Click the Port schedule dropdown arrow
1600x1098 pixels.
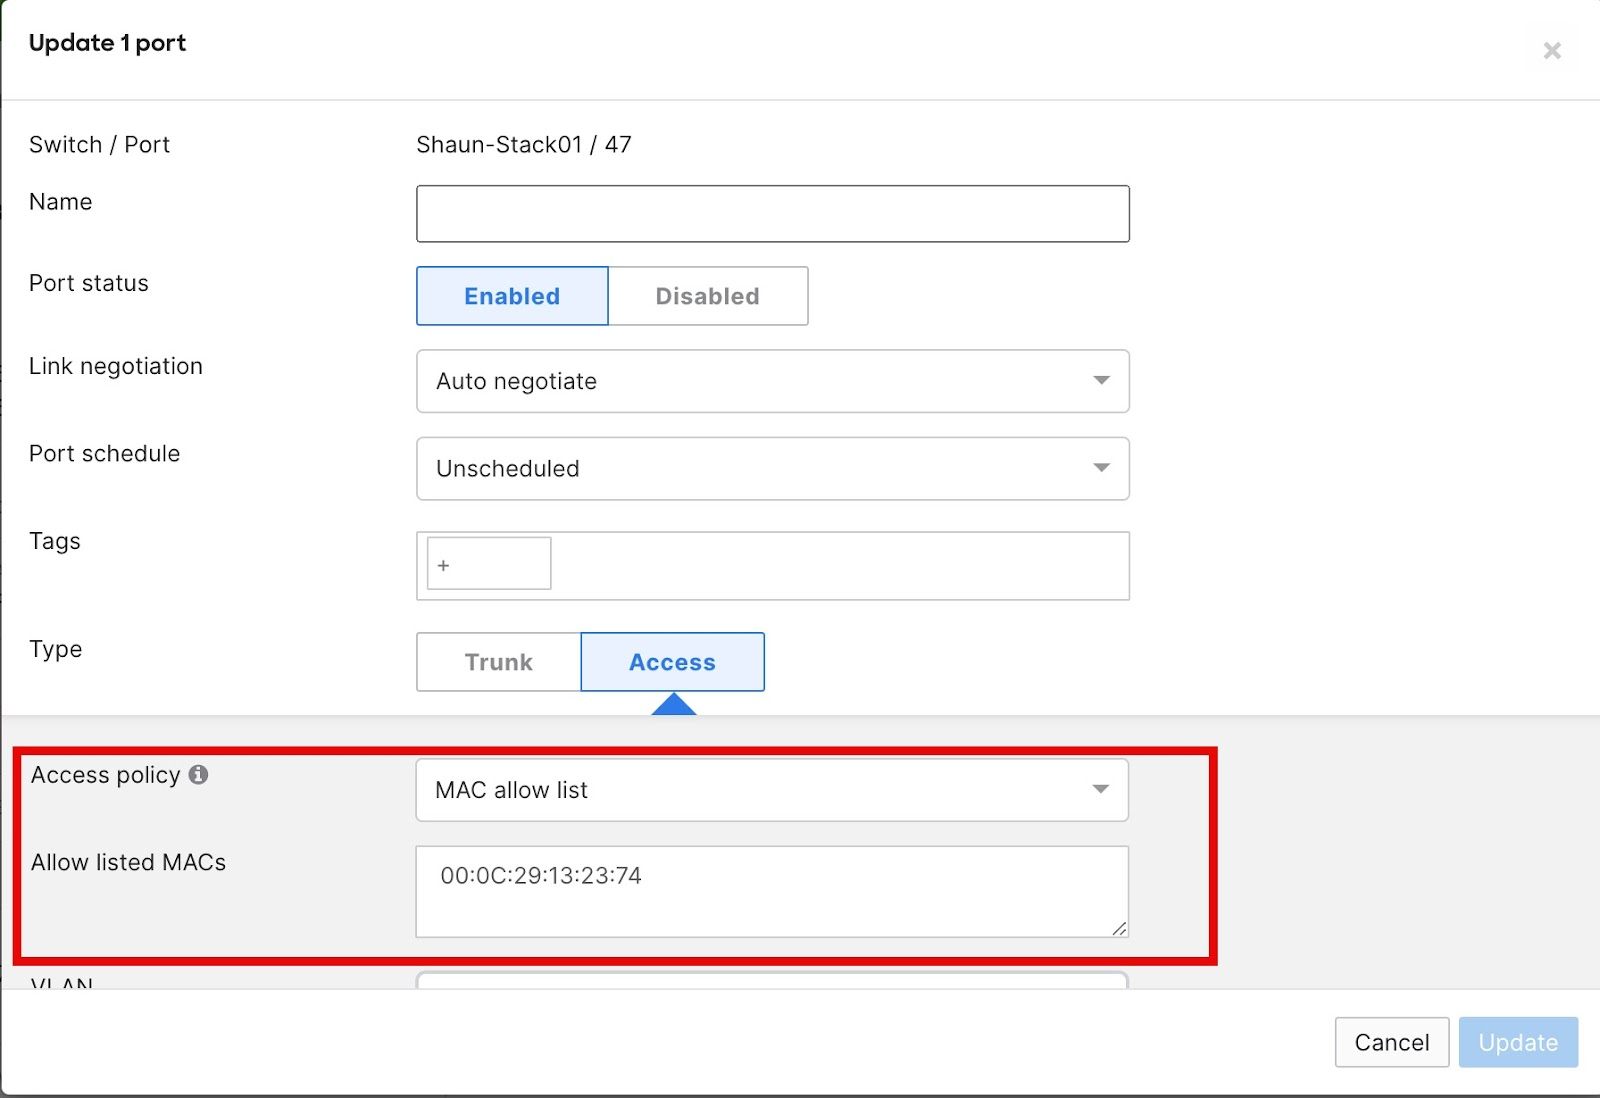1101,468
